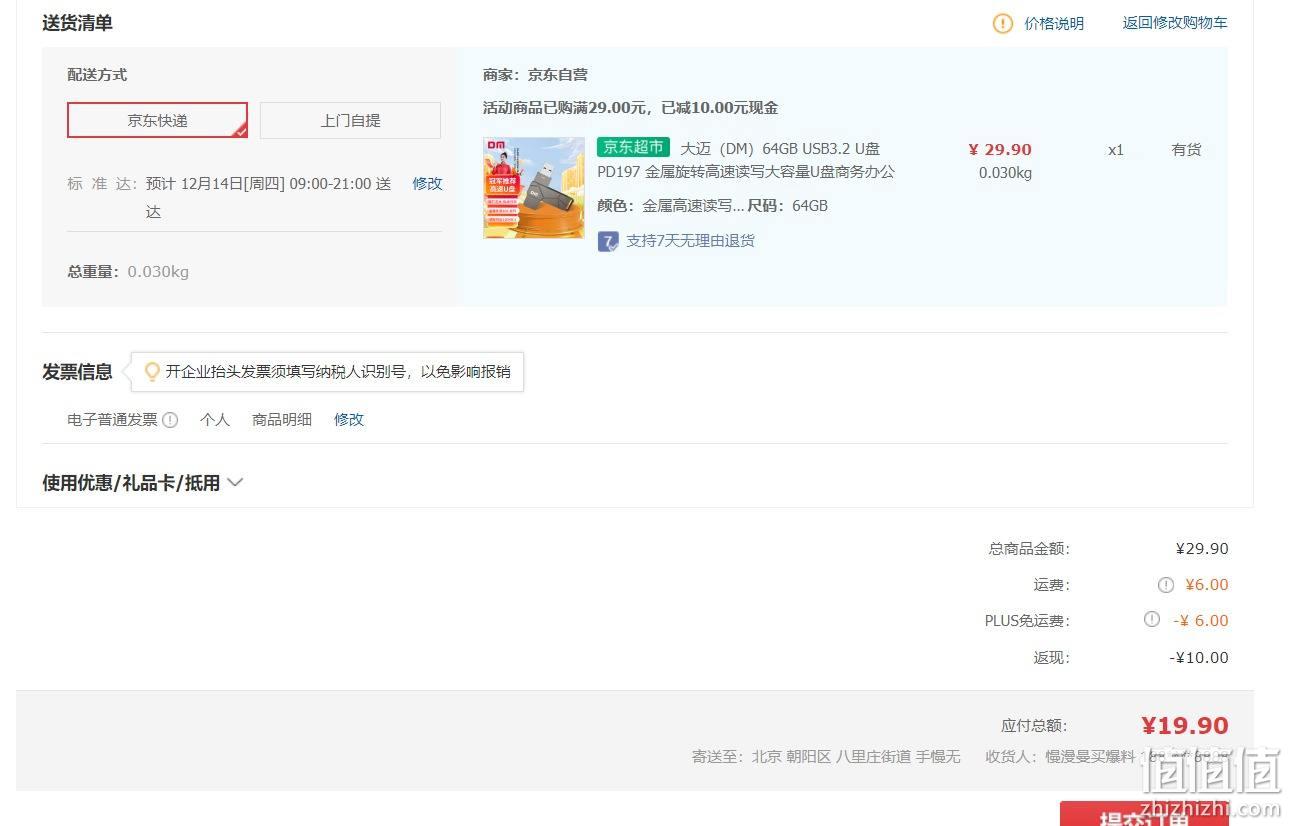This screenshot has width=1290, height=826.
Task: Select 上门自提 pickup option
Action: (350, 120)
